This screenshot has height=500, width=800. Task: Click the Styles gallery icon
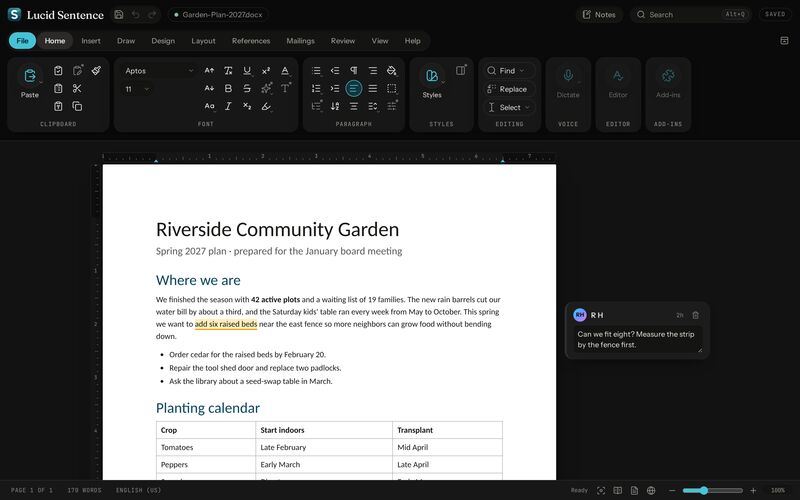point(432,76)
